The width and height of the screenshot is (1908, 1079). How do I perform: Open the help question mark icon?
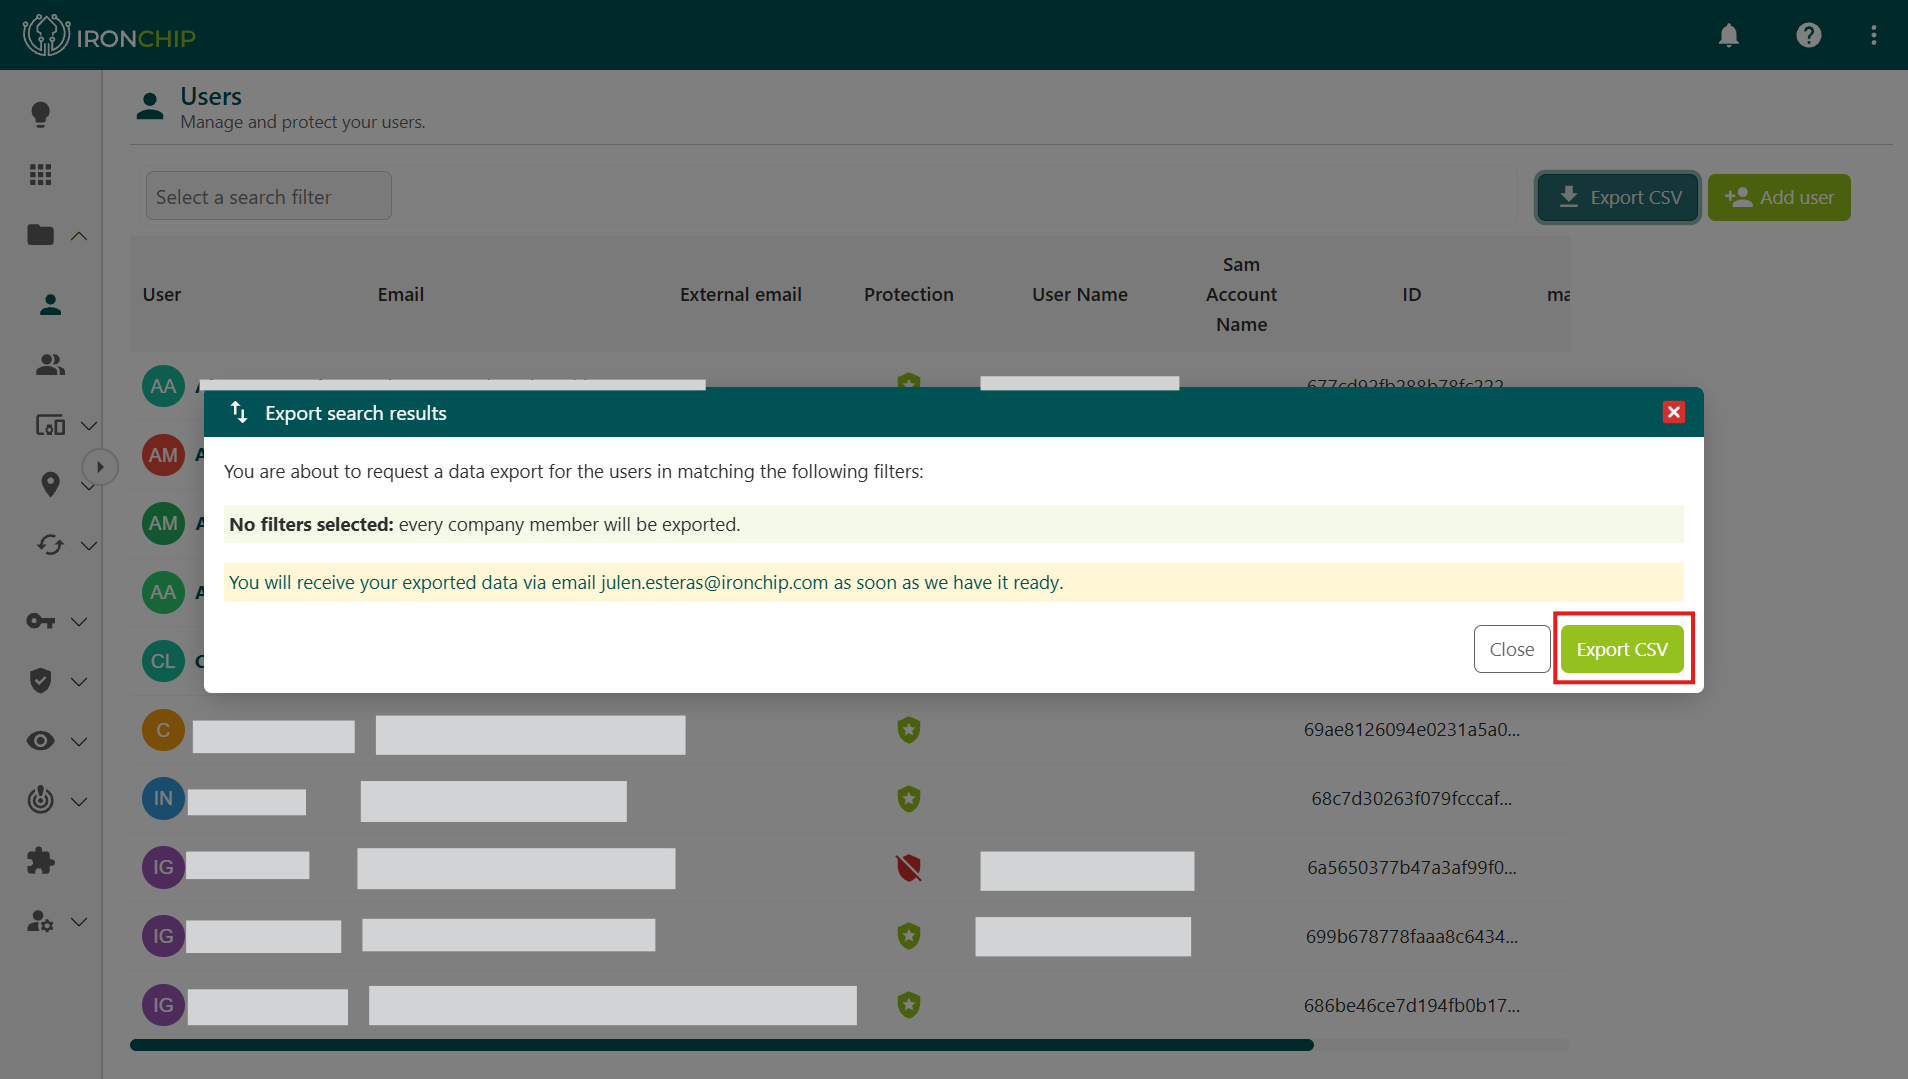tap(1808, 36)
